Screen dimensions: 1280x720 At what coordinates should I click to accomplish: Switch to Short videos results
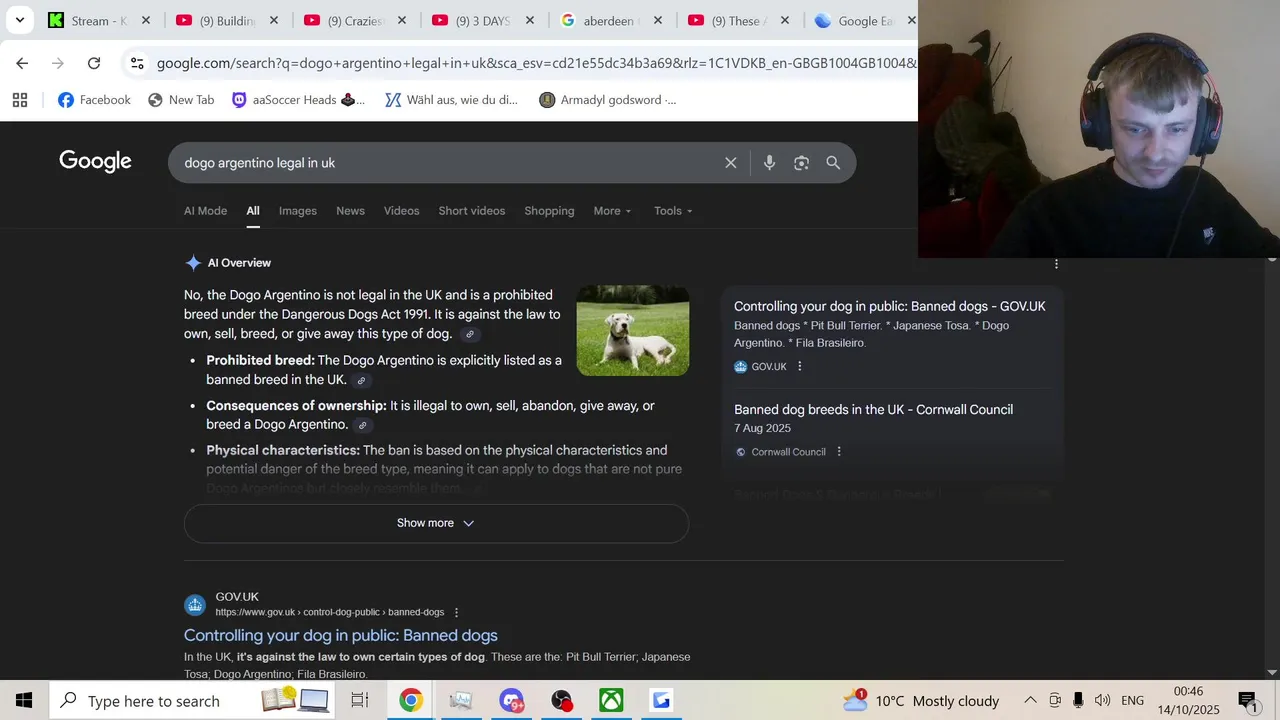pyautogui.click(x=472, y=211)
